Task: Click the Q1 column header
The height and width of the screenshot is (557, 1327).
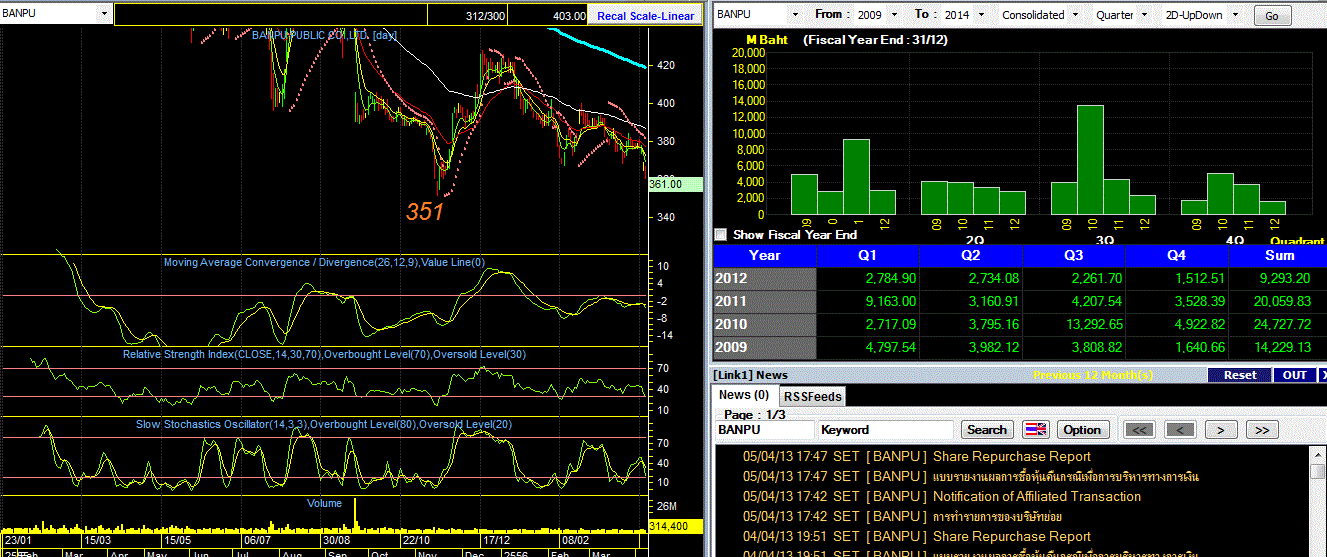Action: click(869, 255)
